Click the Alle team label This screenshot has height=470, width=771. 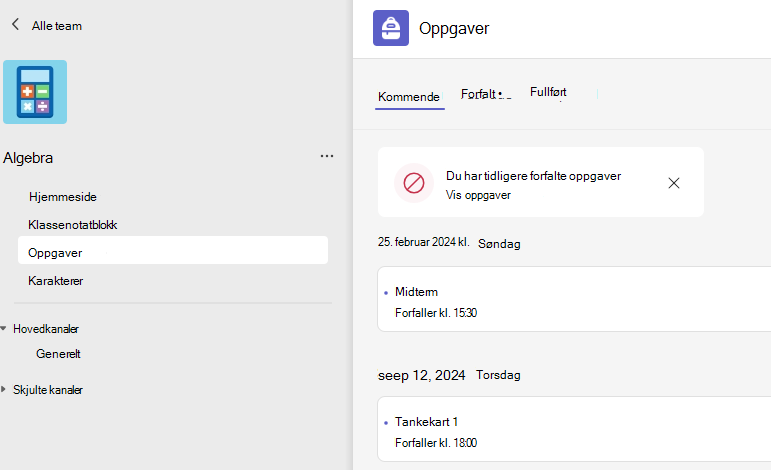pyautogui.click(x=57, y=26)
